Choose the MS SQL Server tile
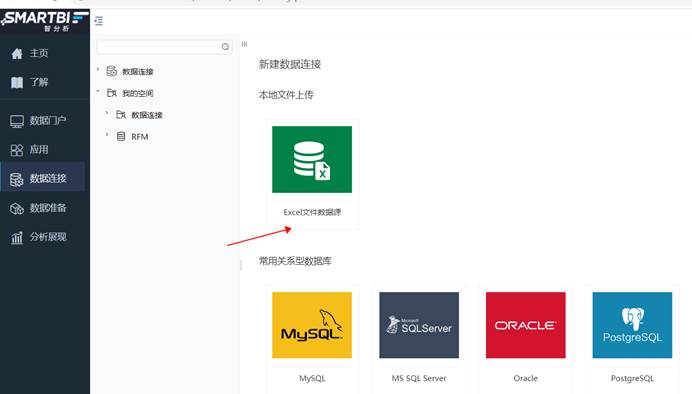The height and width of the screenshot is (394, 692). coord(419,325)
